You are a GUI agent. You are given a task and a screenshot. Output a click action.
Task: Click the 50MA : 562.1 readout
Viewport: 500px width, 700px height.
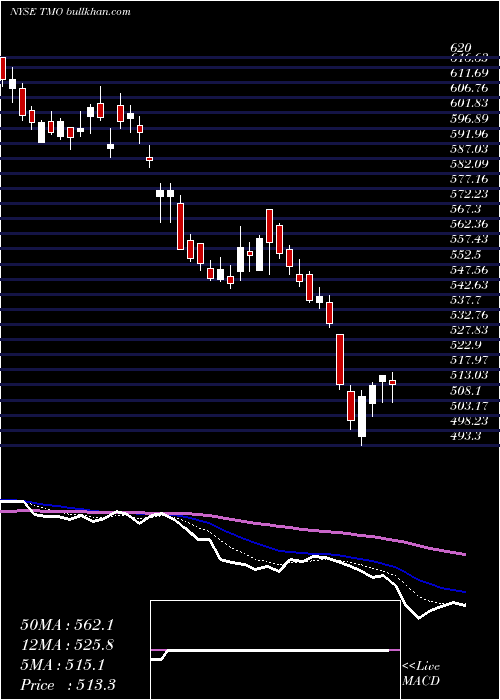pos(67,625)
